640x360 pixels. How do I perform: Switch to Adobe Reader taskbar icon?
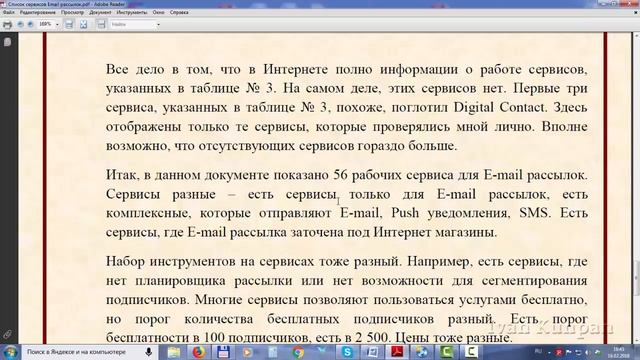(397, 352)
